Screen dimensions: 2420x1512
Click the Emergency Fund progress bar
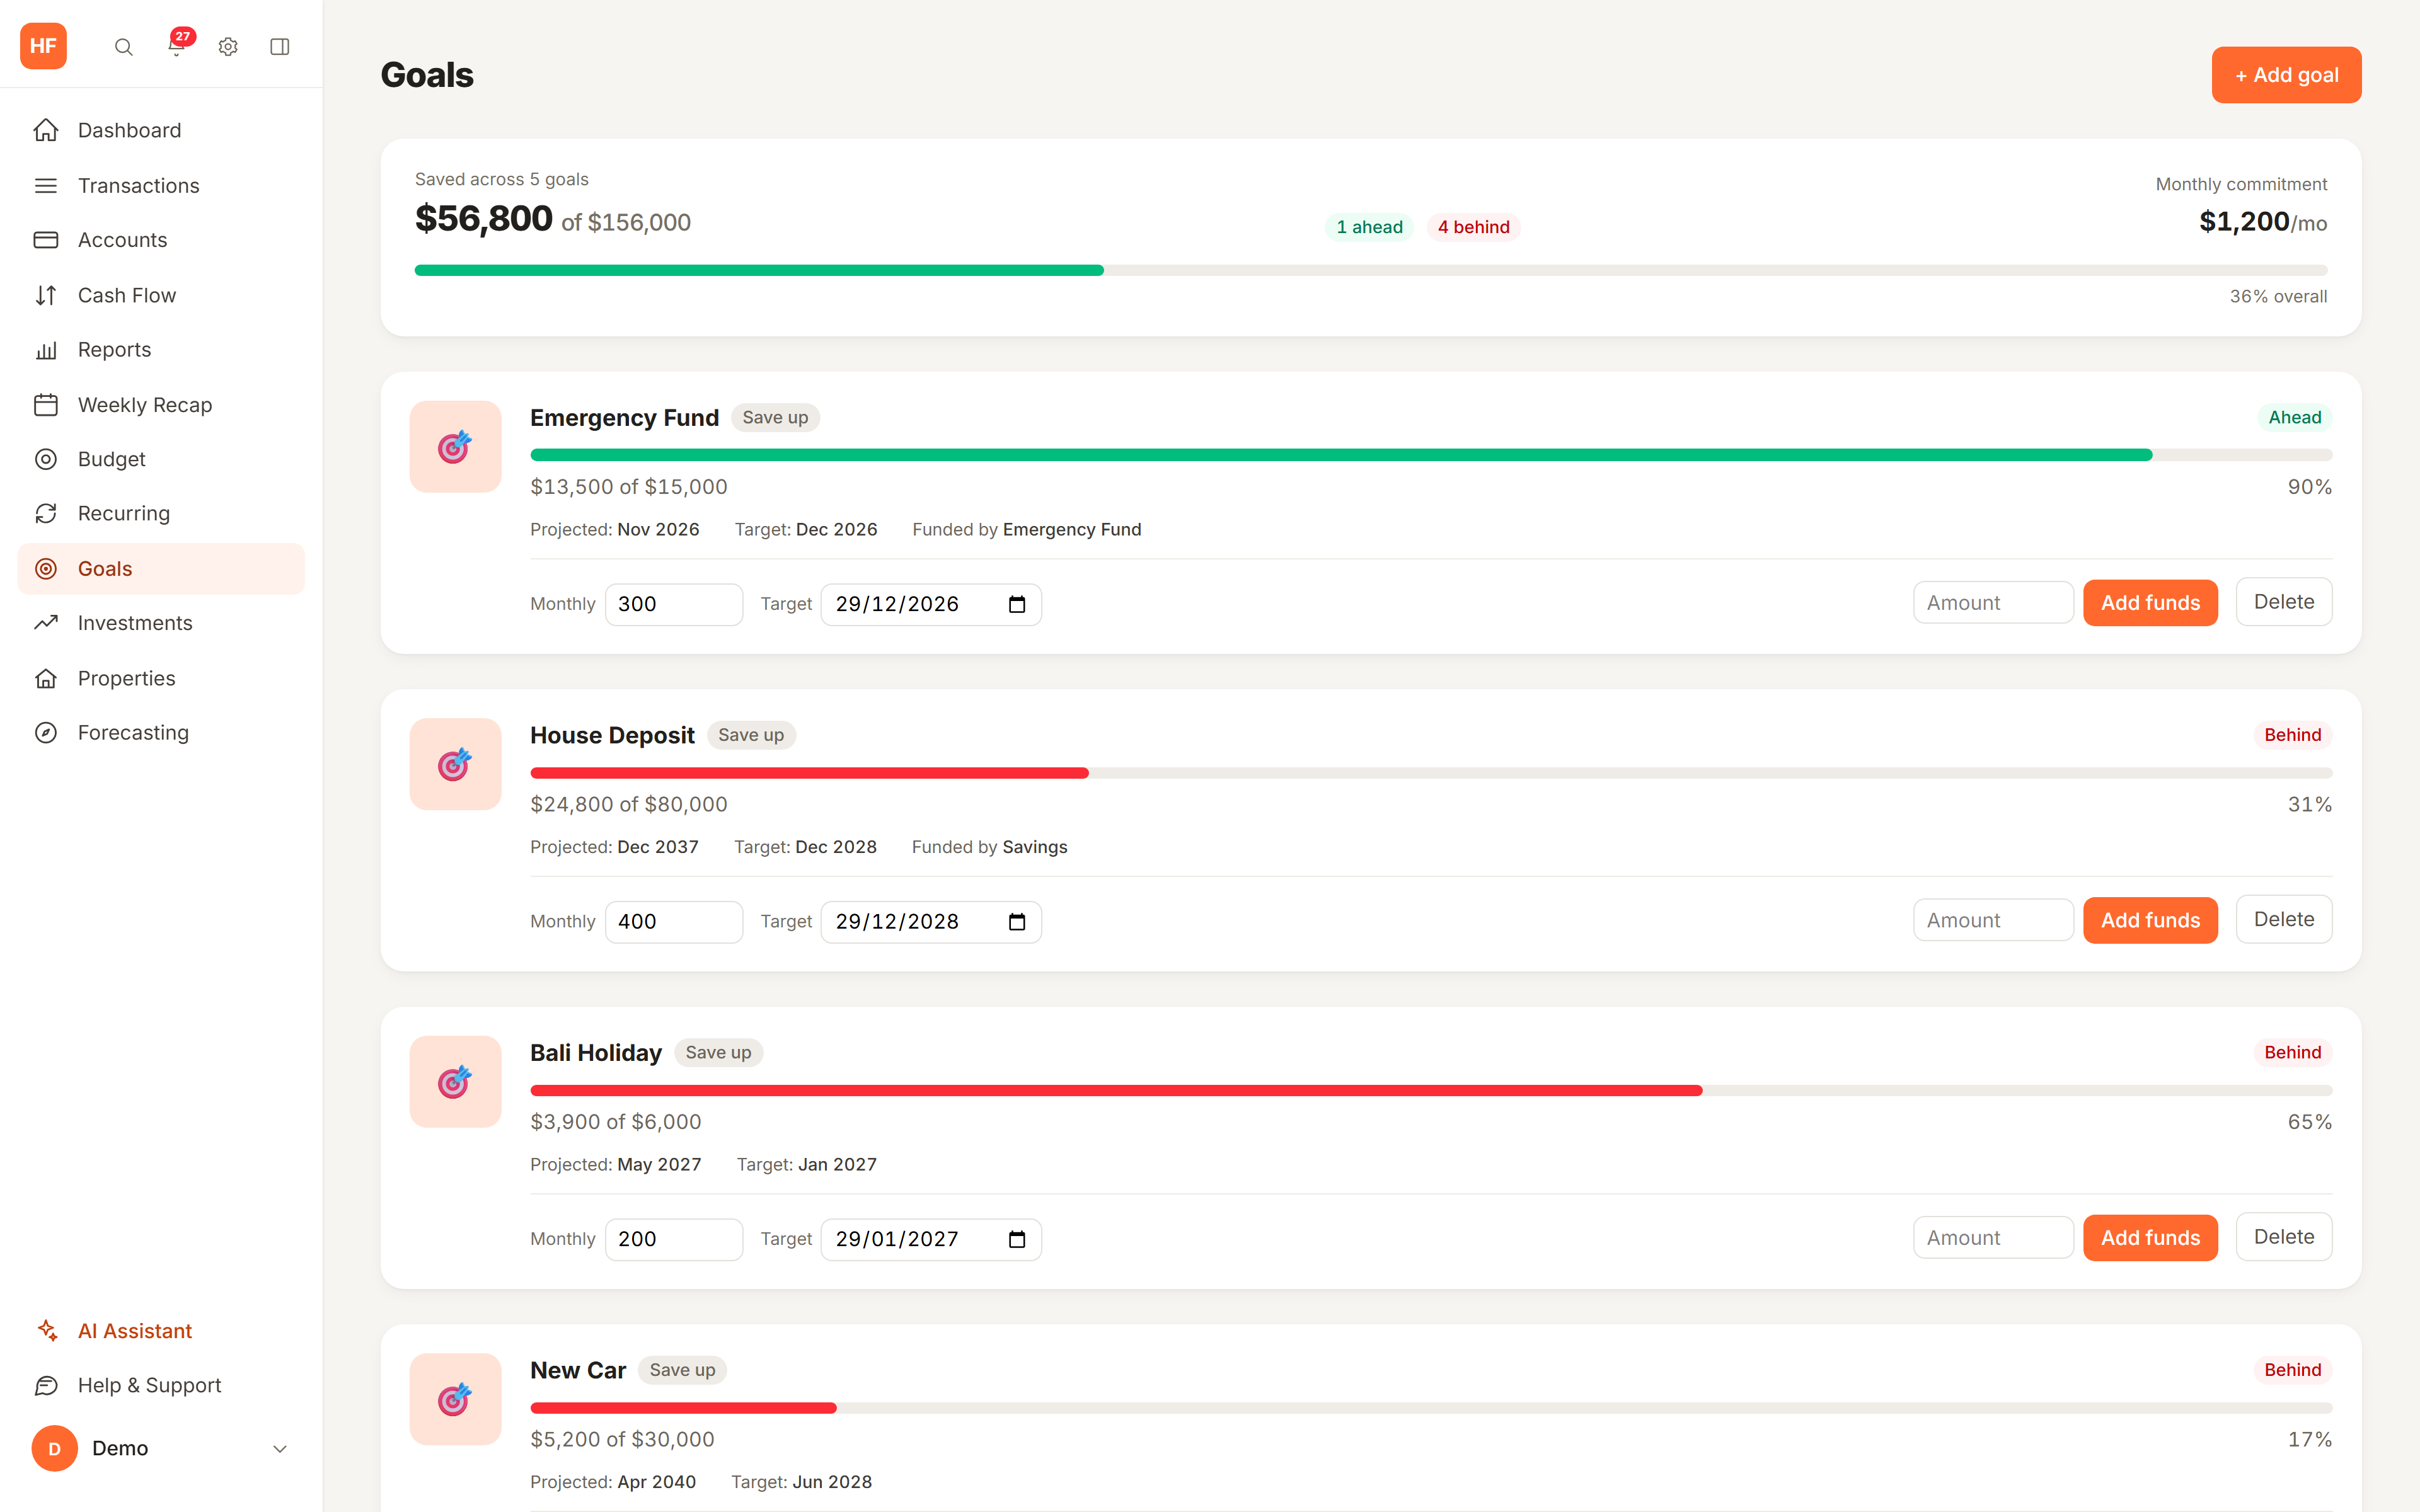pos(1431,455)
